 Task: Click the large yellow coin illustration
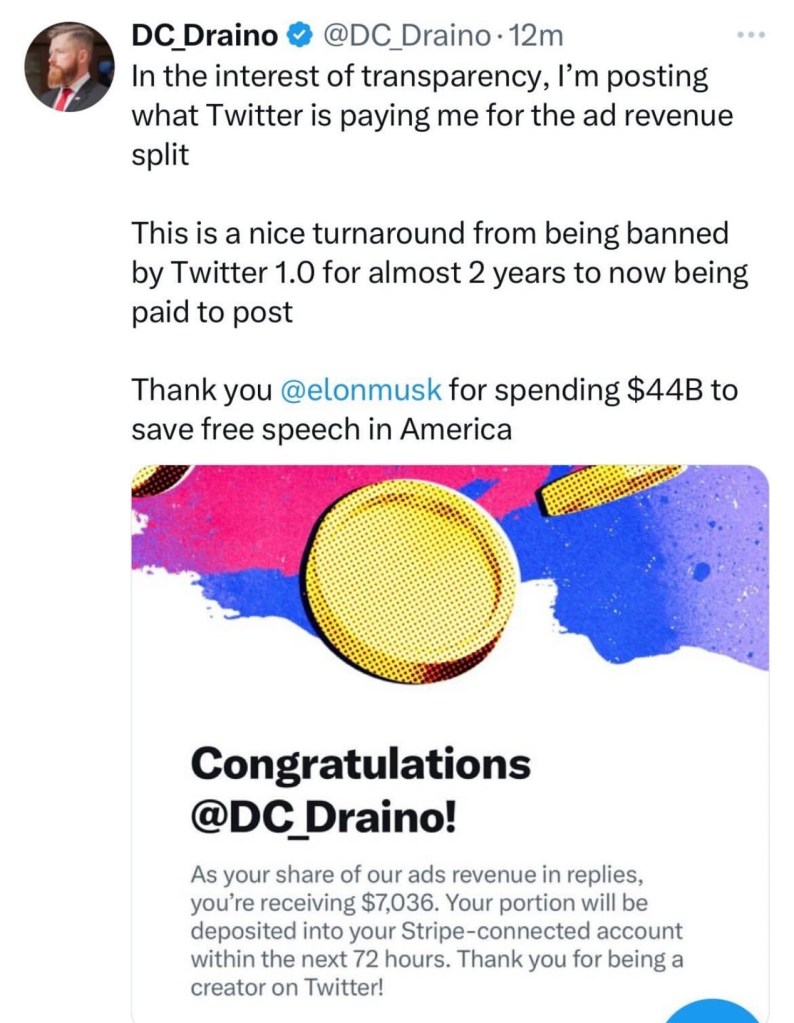(410, 581)
